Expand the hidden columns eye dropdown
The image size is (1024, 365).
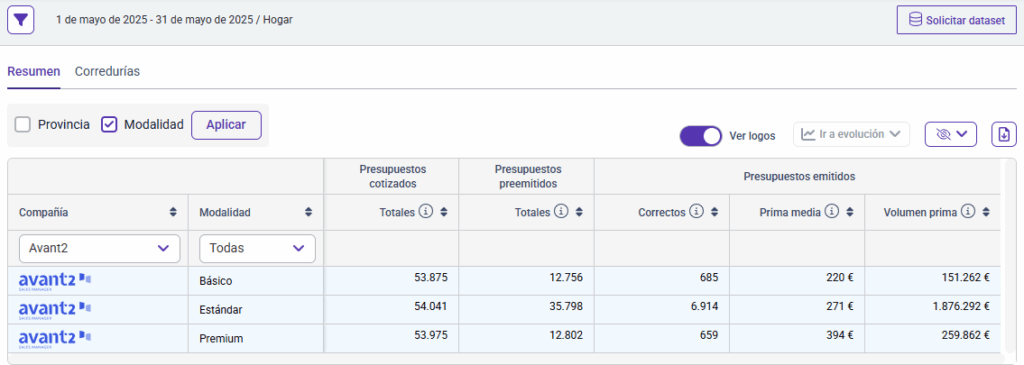(x=951, y=134)
